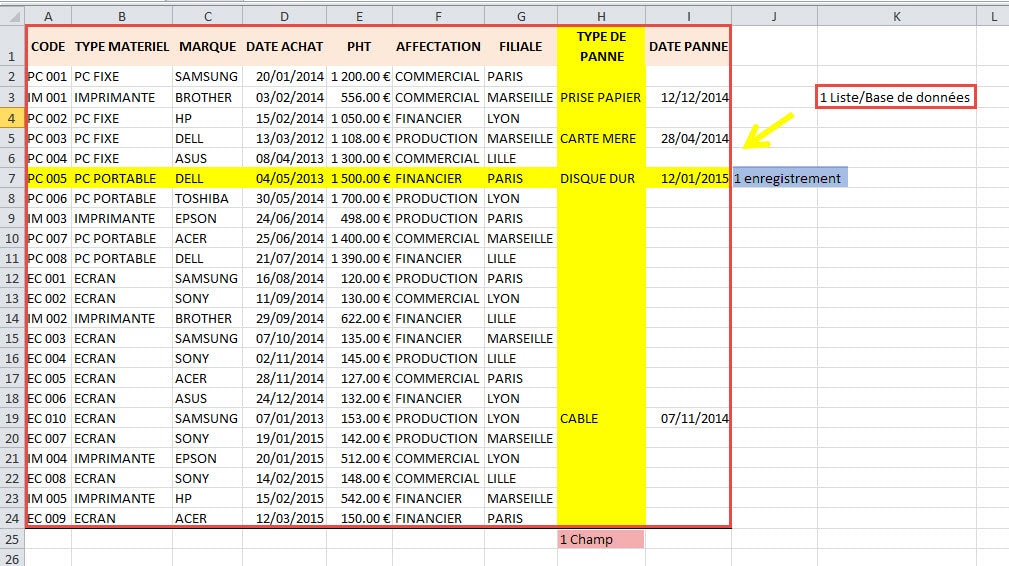Screen dimensions: 1009x566
Task: Click purchase date 24/12/2014
Action: click(x=284, y=398)
